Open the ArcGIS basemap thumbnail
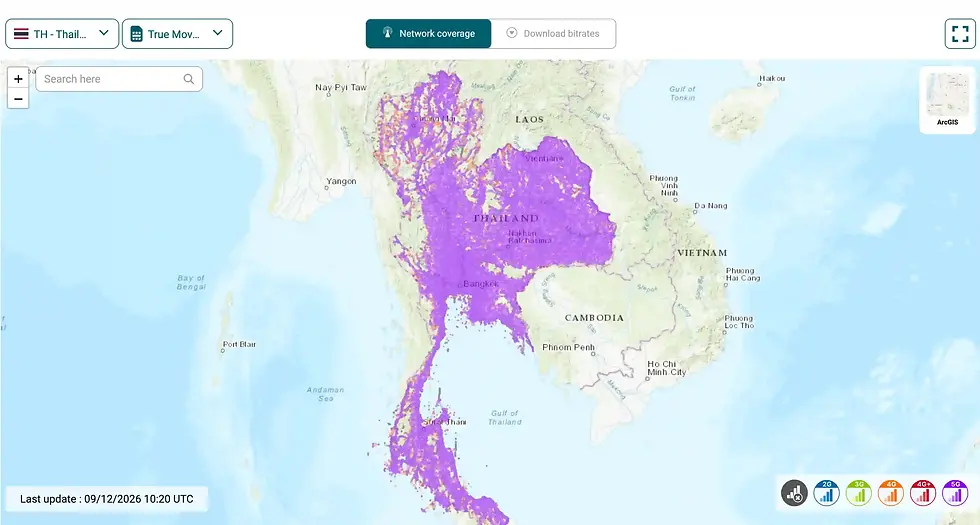This screenshot has height=525, width=980. pyautogui.click(x=948, y=100)
